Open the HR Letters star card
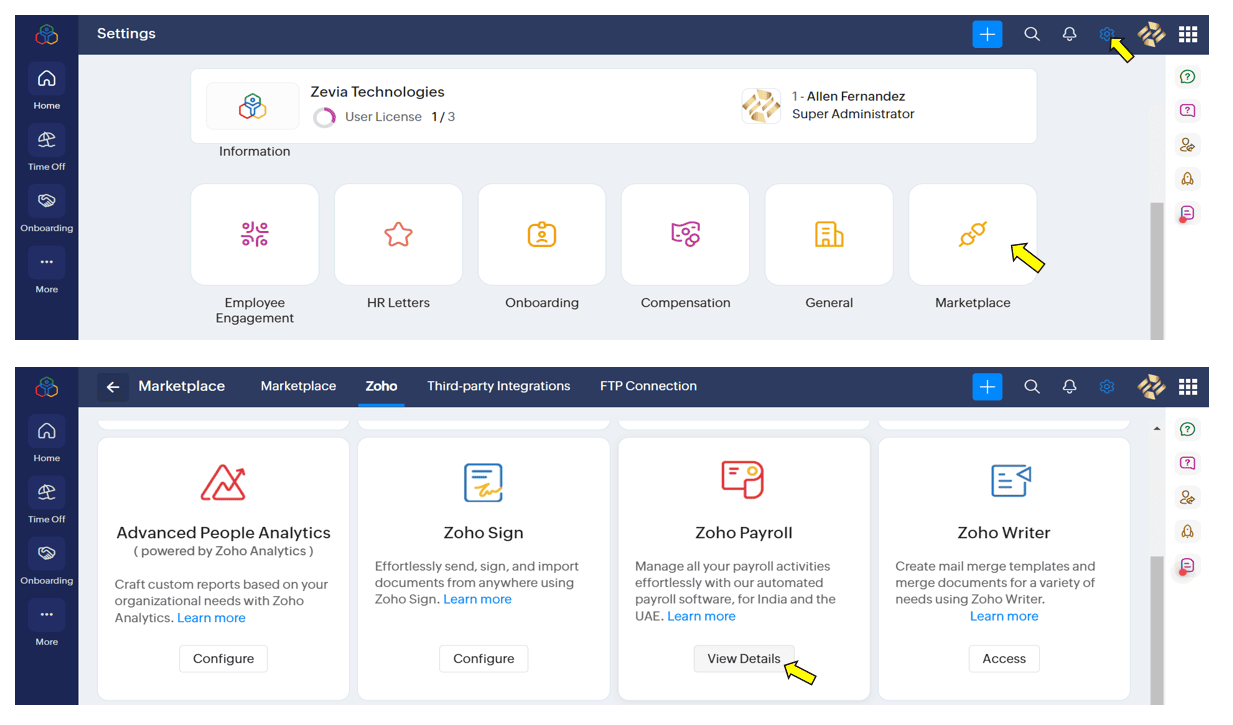 point(398,235)
